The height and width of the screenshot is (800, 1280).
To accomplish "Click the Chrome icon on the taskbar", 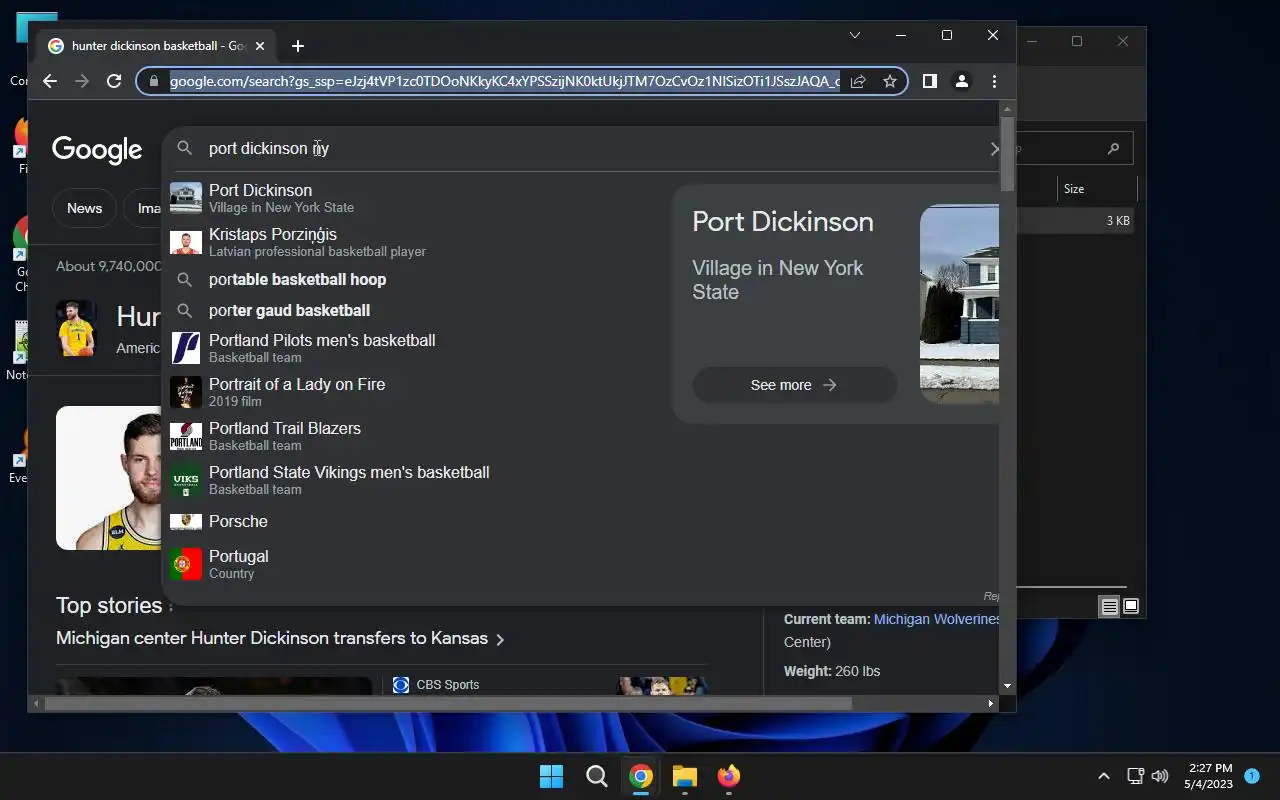I will (641, 776).
